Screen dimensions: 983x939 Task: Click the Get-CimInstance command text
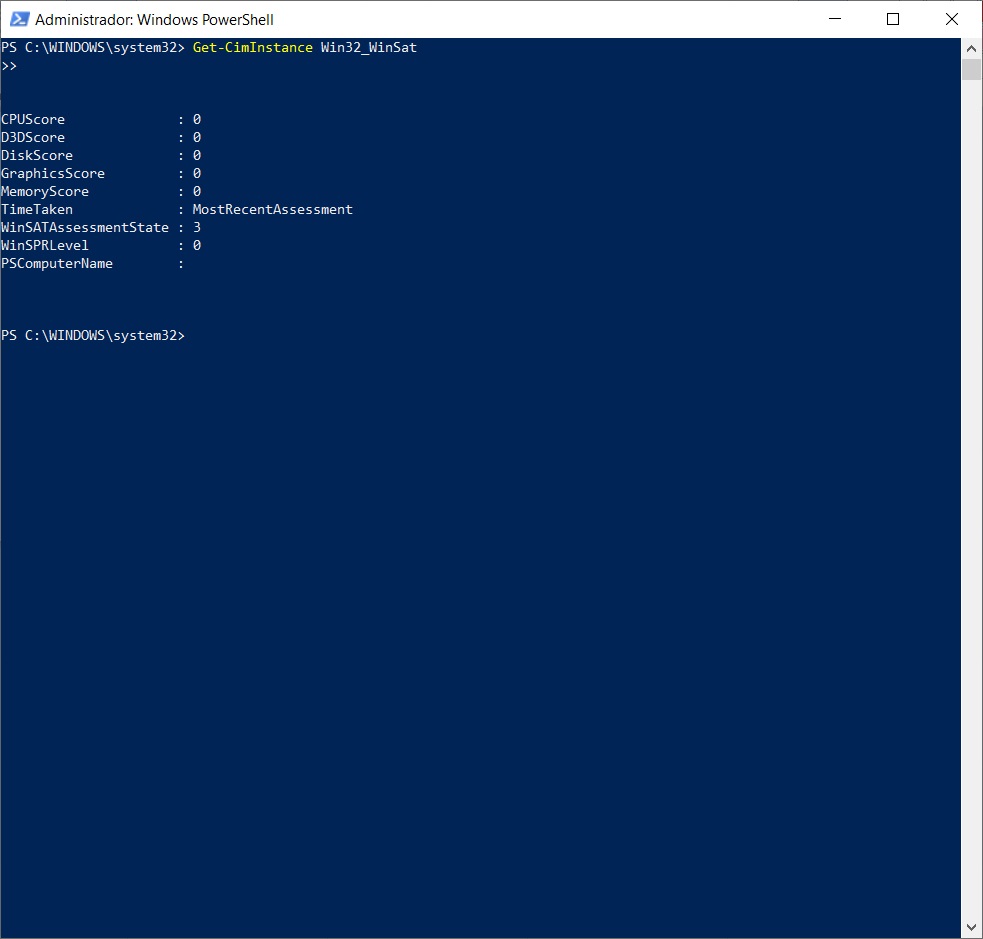pos(252,48)
